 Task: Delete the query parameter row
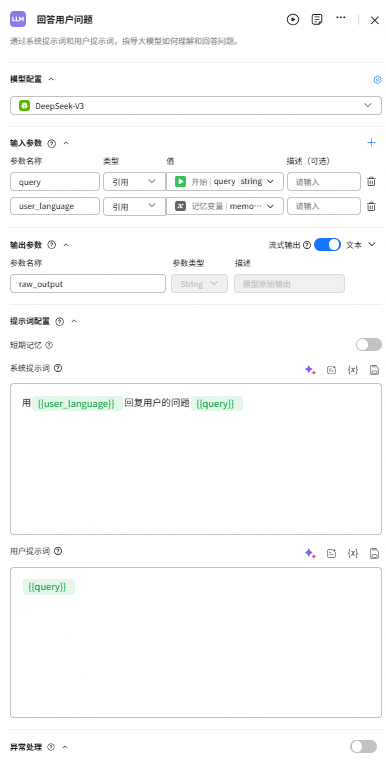371,182
